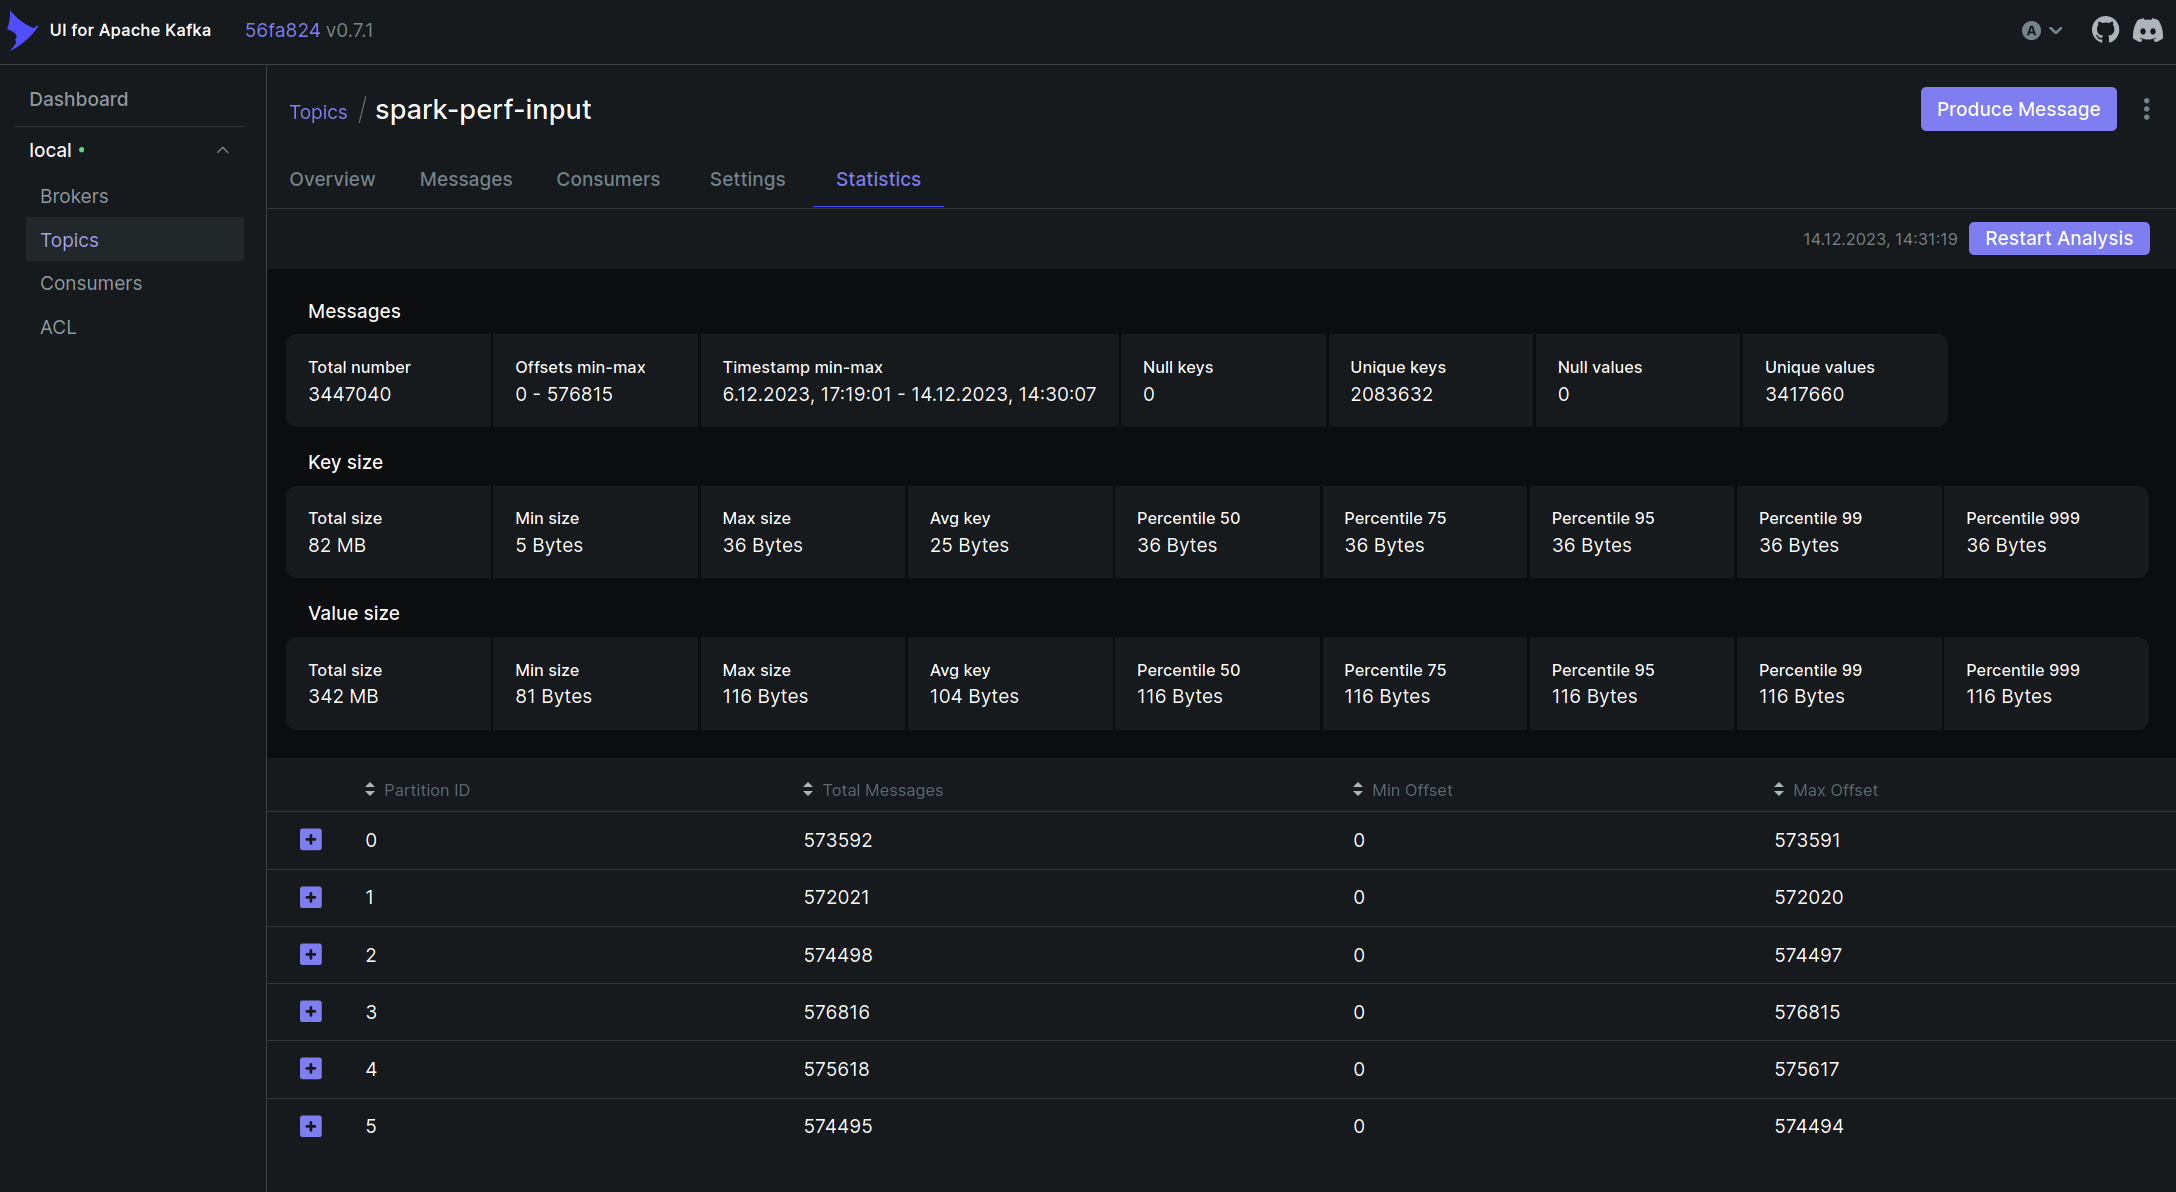The image size is (2176, 1192).
Task: Click the UI for Apache Kafka title
Action: pyautogui.click(x=130, y=30)
